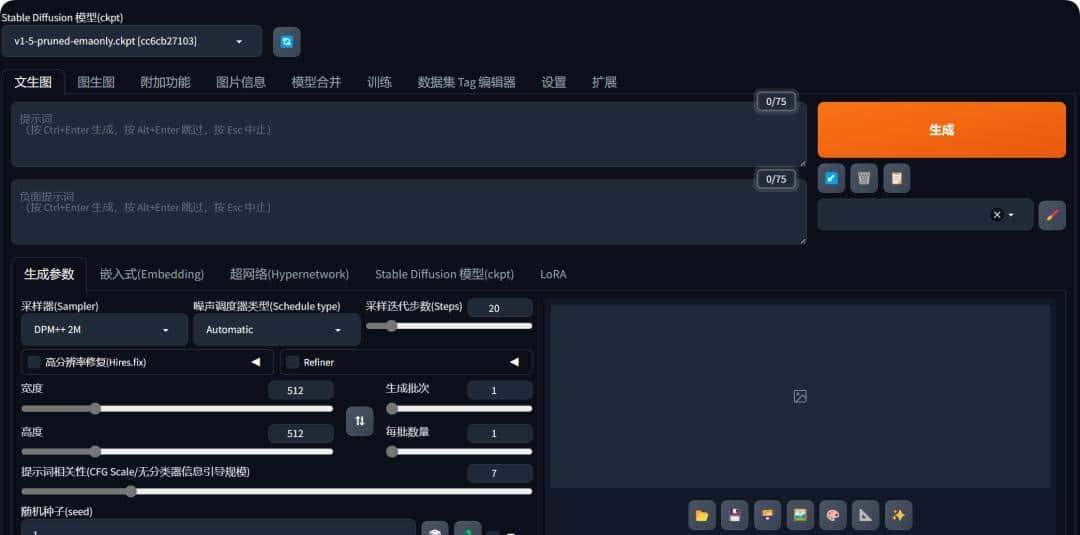Image resolution: width=1080 pixels, height=535 pixels.
Task: Open the 训练 tab
Action: point(380,82)
